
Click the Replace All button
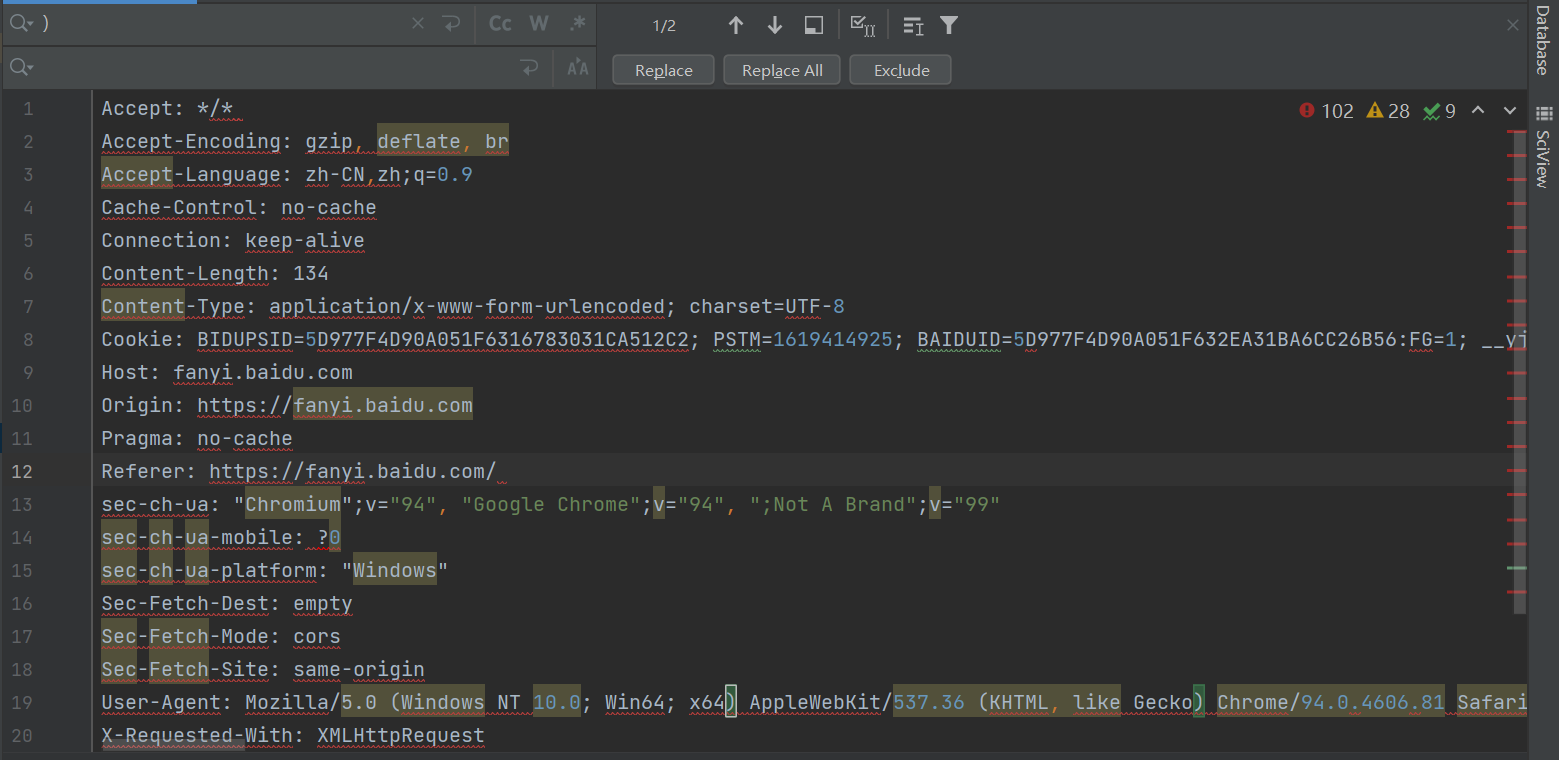781,69
